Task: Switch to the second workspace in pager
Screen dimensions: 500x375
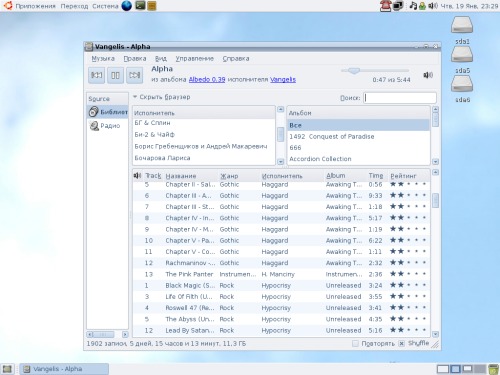Action: [x=455, y=369]
